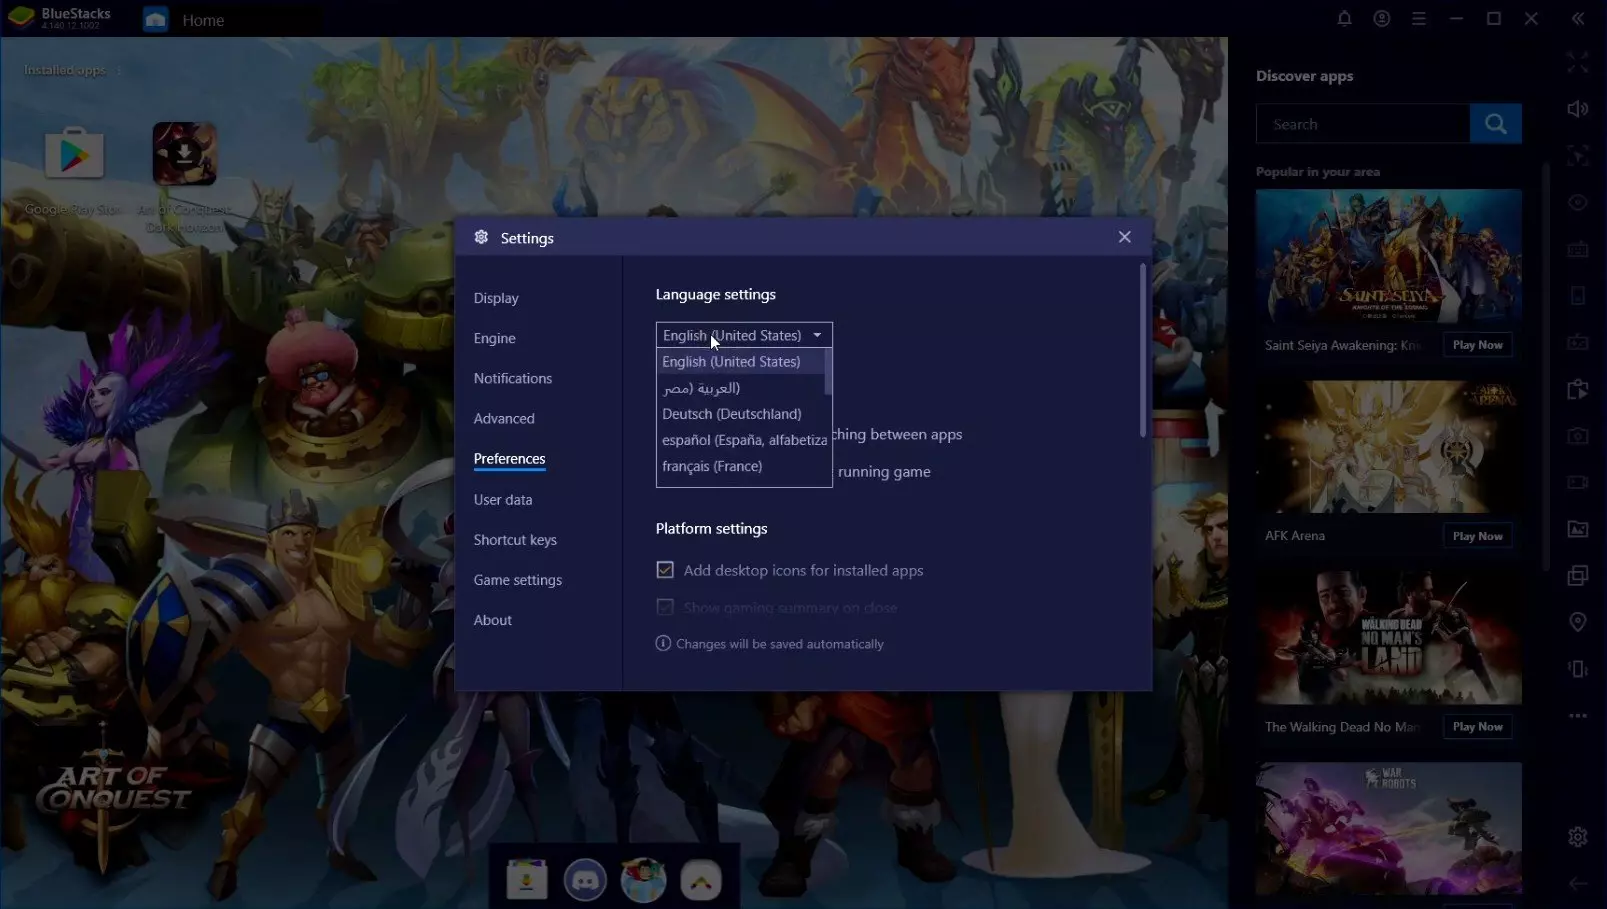Screen dimensions: 1607x909
Task: Collapse the language dropdown arrow
Action: click(x=817, y=336)
